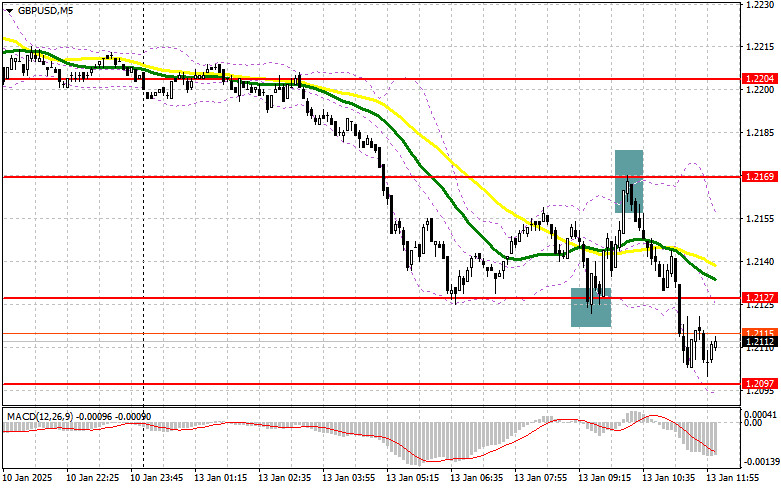Click the 1.2215 price scale value
This screenshot has height=489, width=781.
coord(760,47)
